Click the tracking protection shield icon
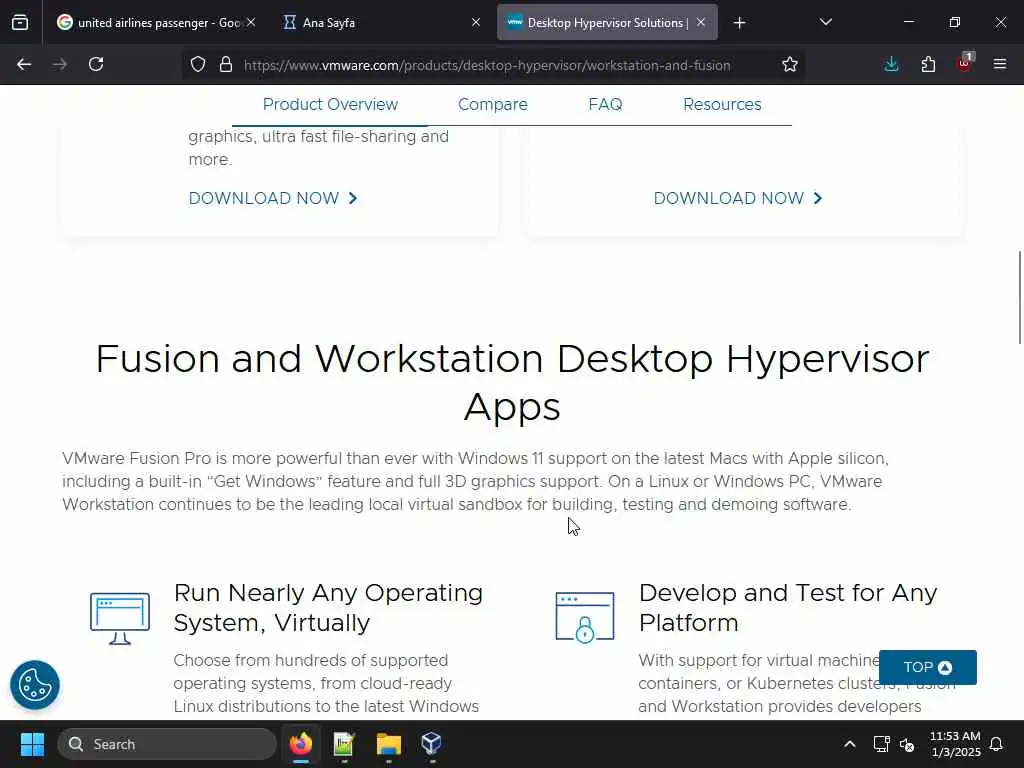The image size is (1024, 768). tap(198, 64)
